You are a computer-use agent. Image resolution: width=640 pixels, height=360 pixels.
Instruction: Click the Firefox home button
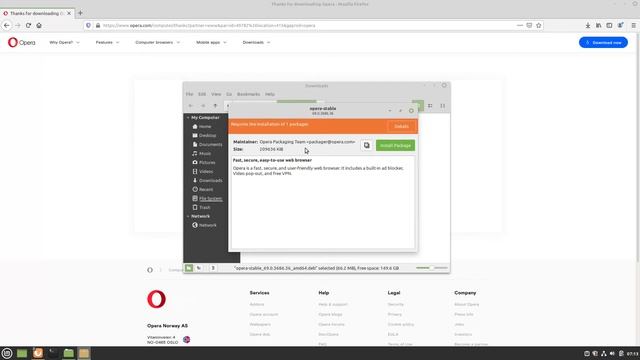39,25
